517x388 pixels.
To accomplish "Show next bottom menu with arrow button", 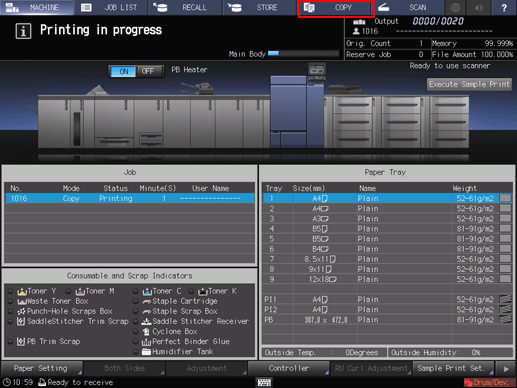I will pyautogui.click(x=506, y=369).
